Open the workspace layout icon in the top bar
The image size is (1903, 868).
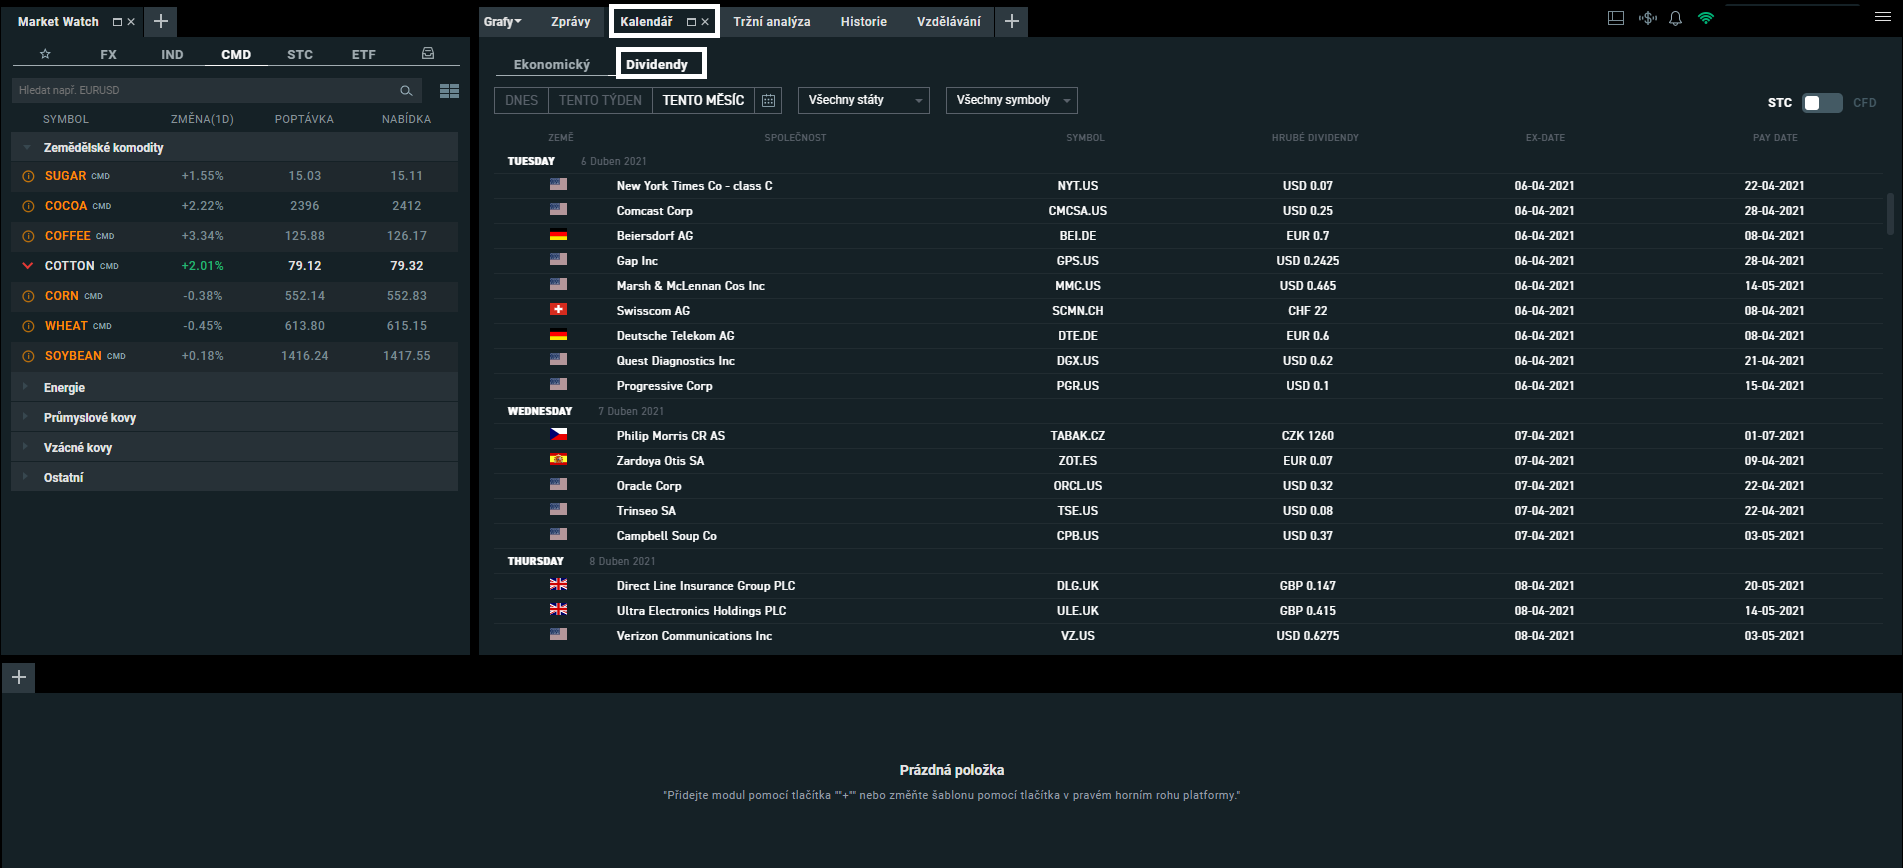click(x=1616, y=18)
